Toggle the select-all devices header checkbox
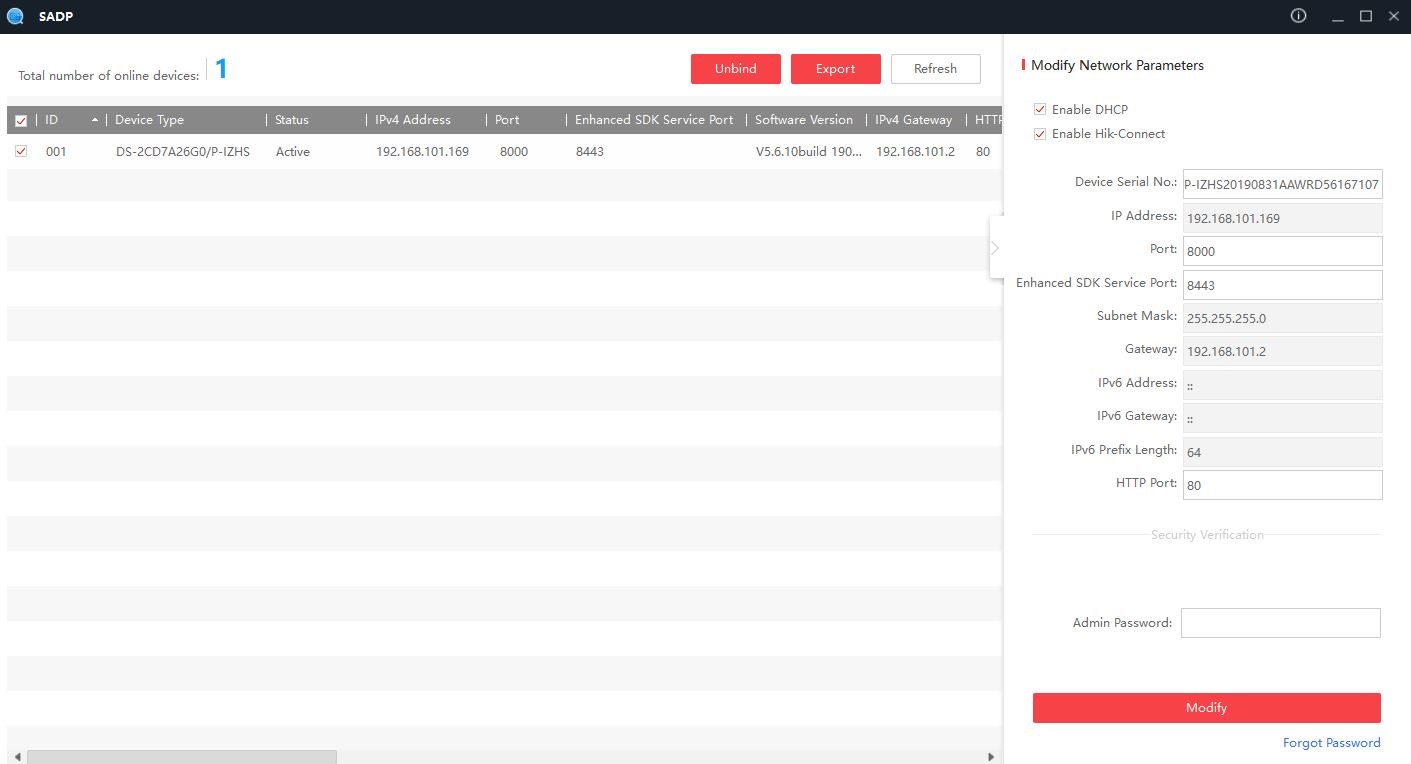Viewport: 1411px width, 764px height. point(21,121)
